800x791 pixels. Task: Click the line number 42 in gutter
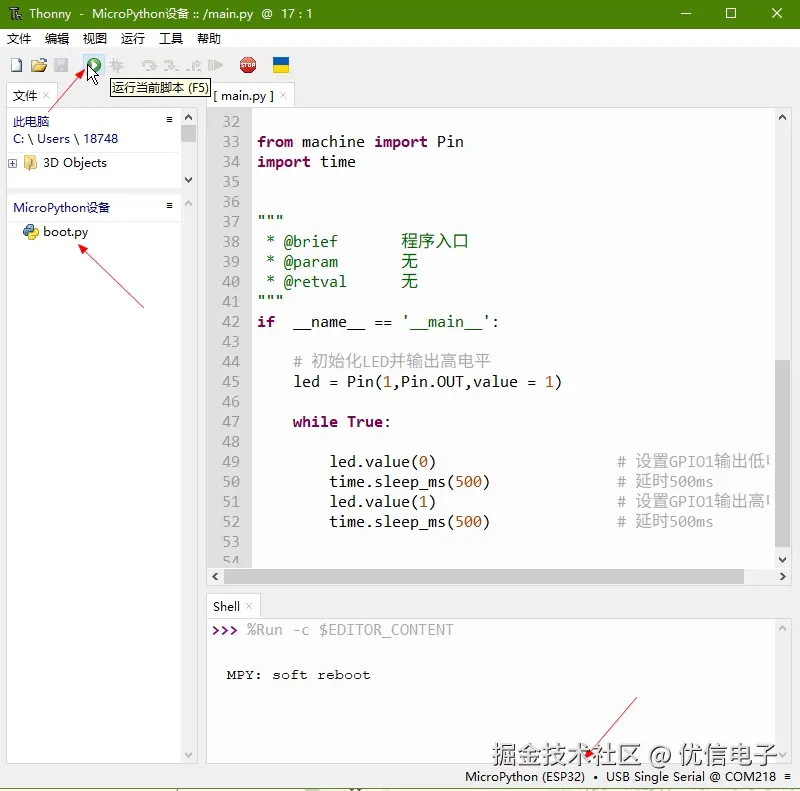pos(231,322)
